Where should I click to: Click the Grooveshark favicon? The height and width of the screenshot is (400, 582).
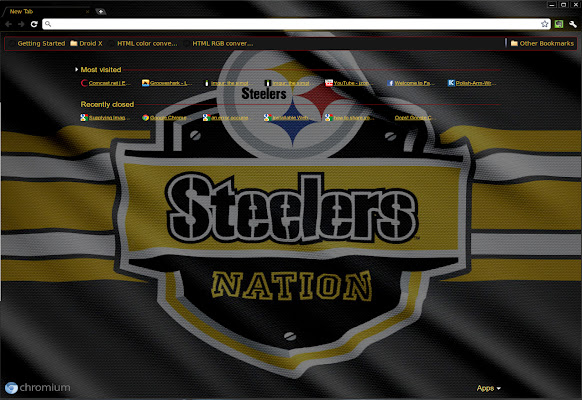(146, 83)
